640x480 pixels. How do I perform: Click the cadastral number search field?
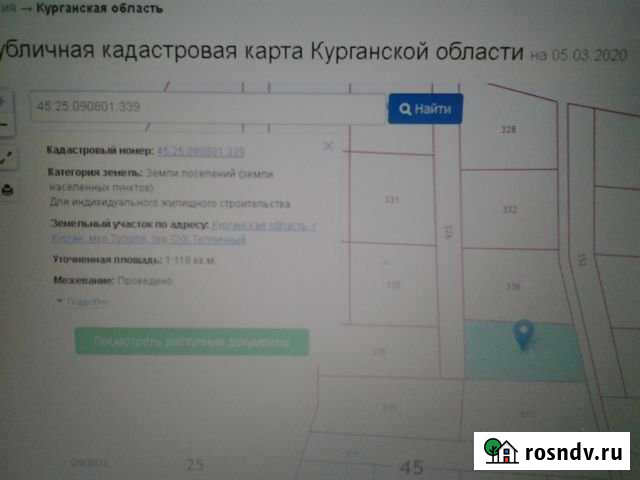208,107
